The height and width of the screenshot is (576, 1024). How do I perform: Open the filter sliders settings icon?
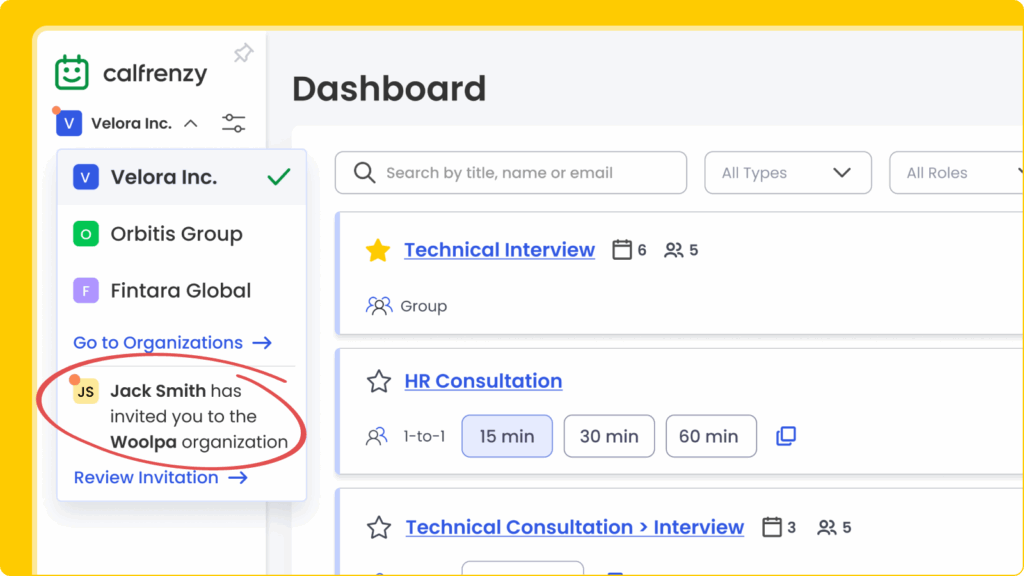coord(234,124)
